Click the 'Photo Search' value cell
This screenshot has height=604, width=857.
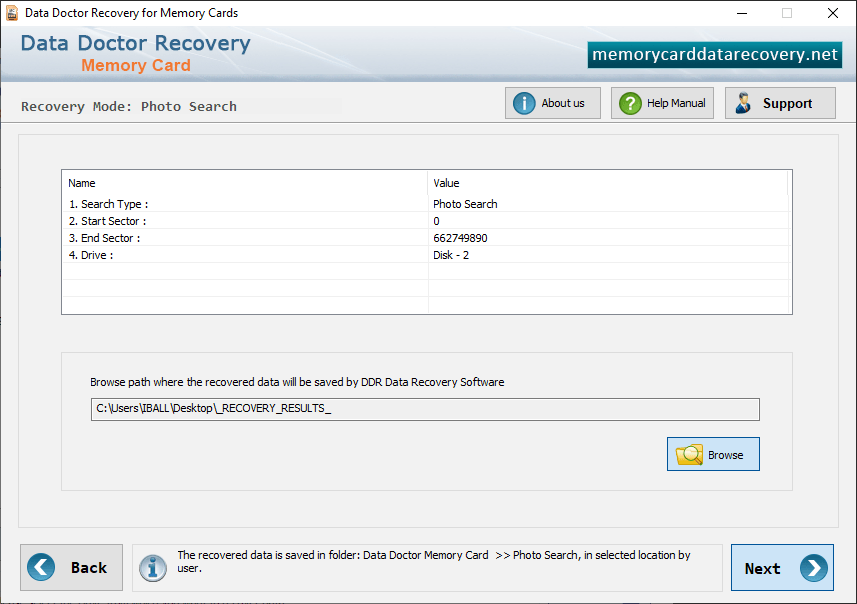tap(465, 204)
